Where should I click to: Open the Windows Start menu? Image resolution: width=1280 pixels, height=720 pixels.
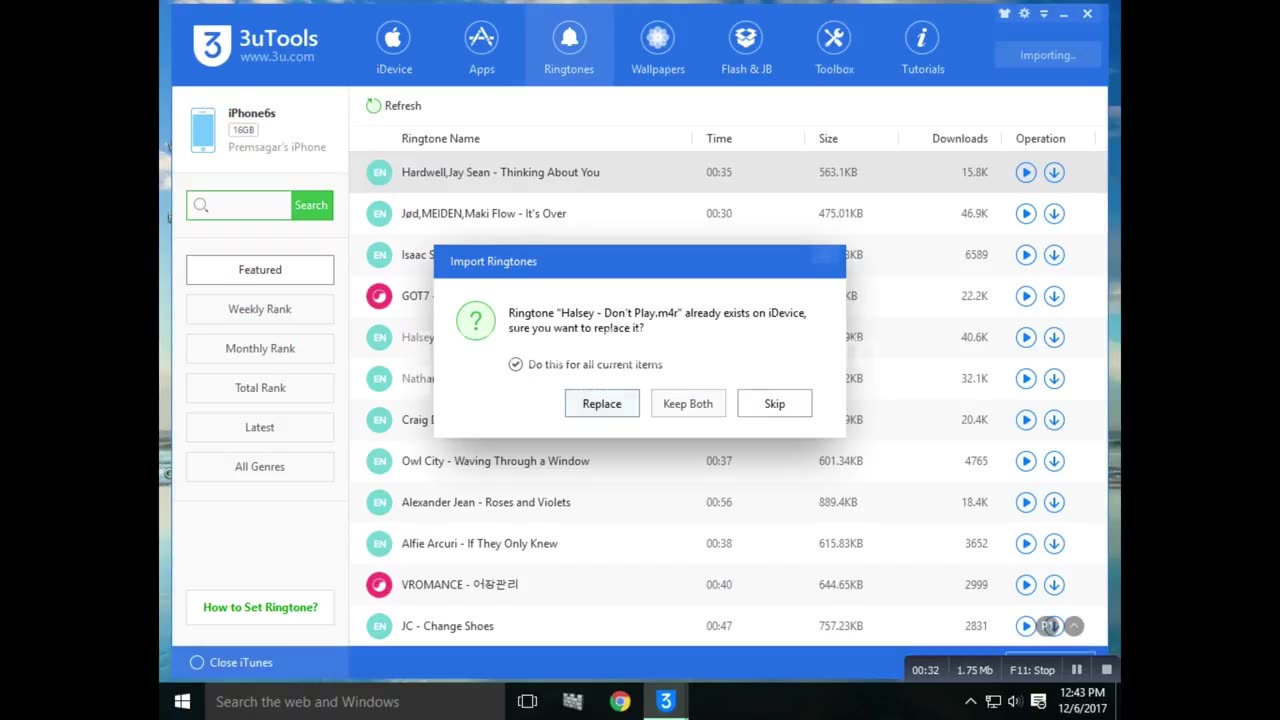[x=182, y=702]
